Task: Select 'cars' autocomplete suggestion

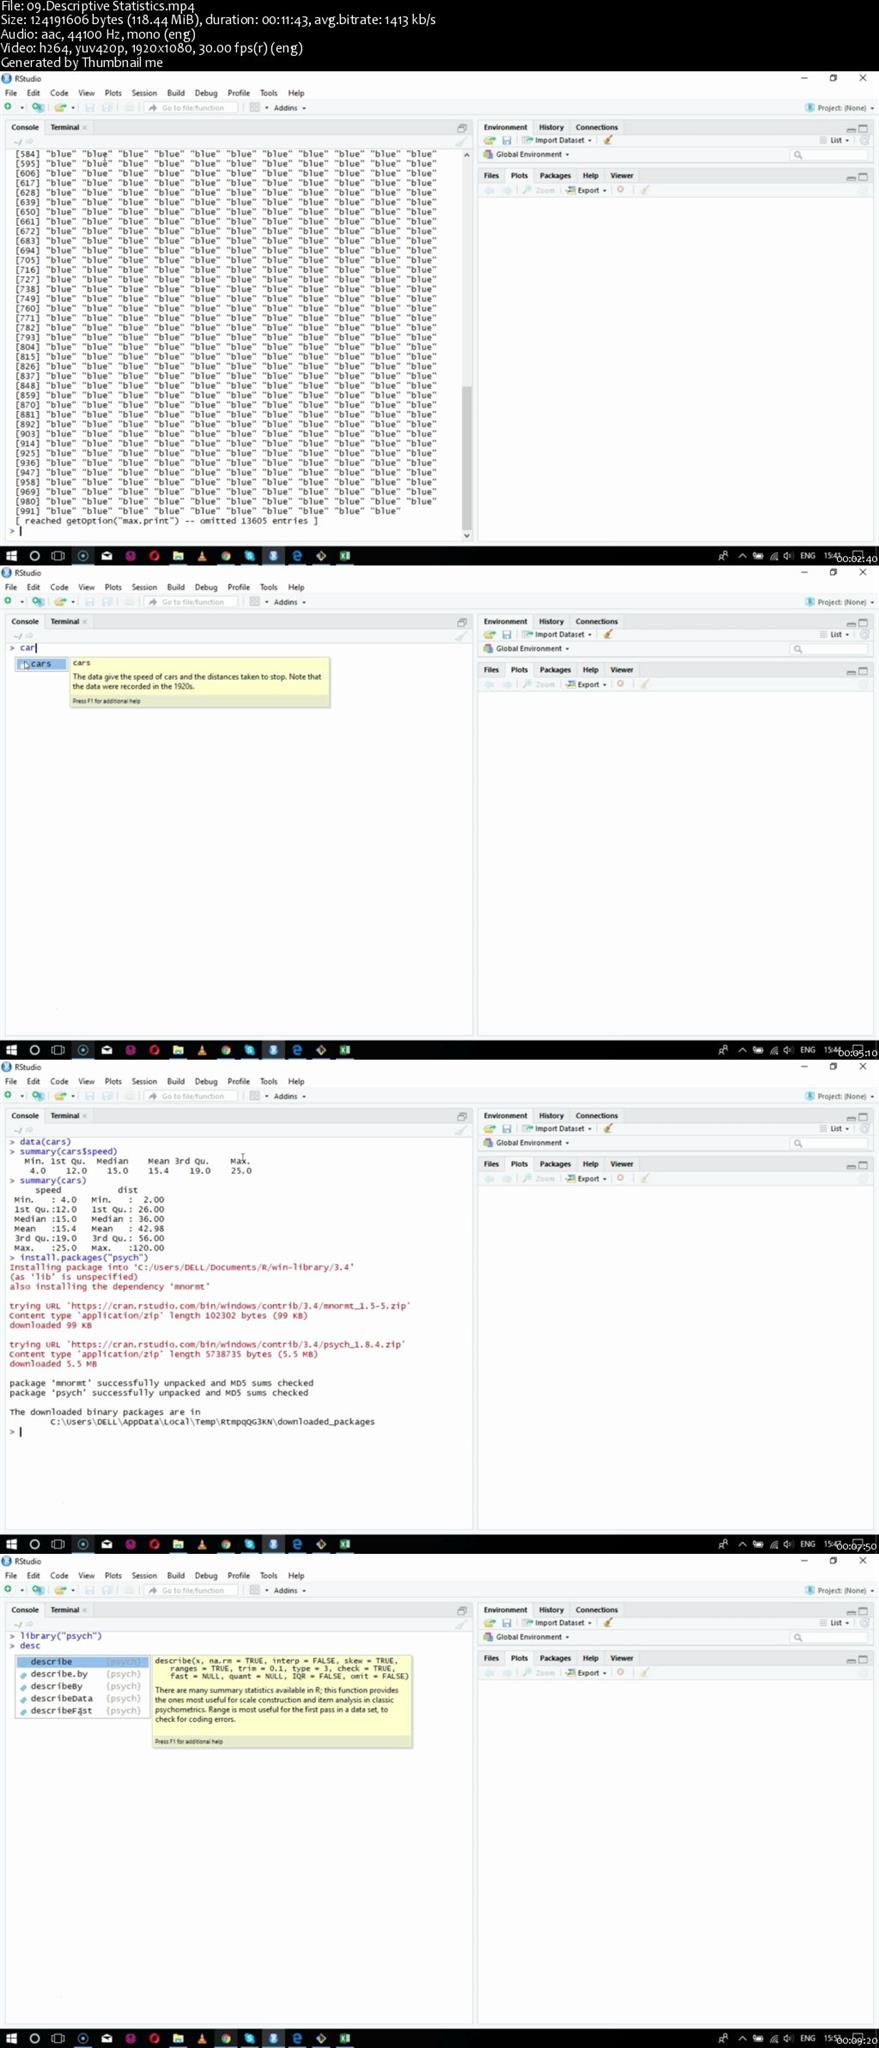Action: pos(41,664)
